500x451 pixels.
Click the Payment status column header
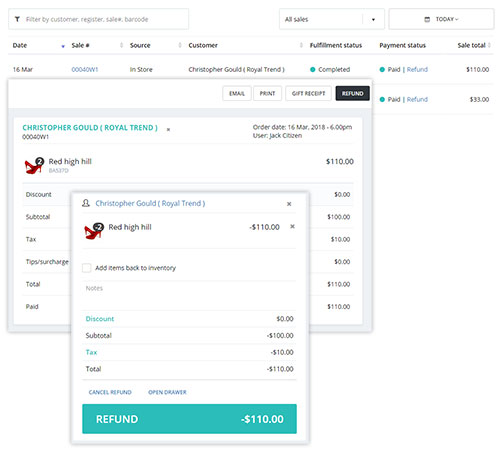tap(402, 45)
